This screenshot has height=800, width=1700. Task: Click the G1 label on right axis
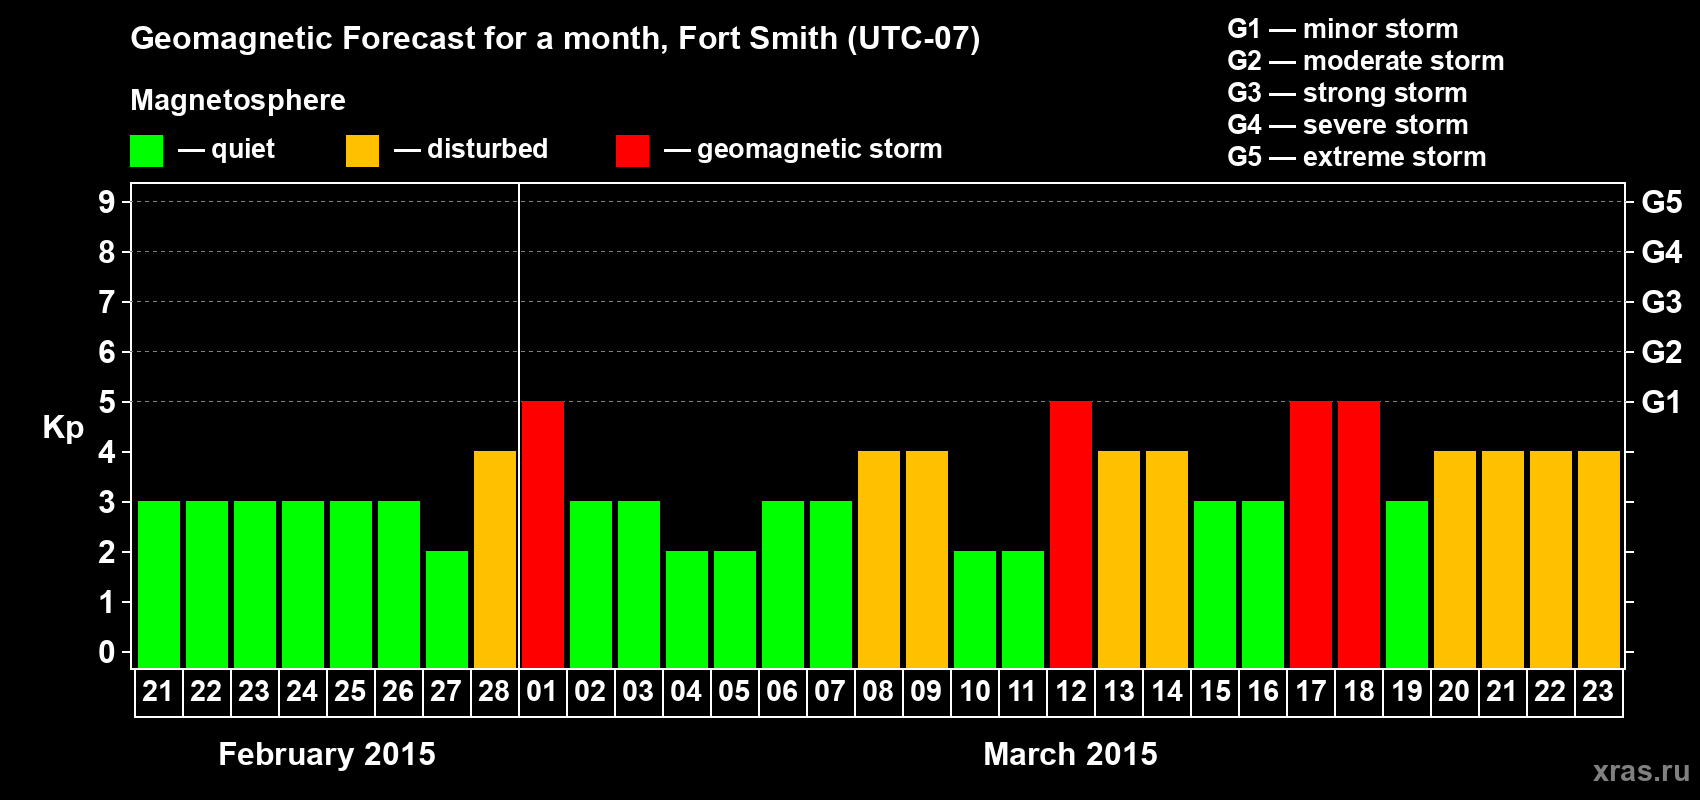click(x=1662, y=402)
